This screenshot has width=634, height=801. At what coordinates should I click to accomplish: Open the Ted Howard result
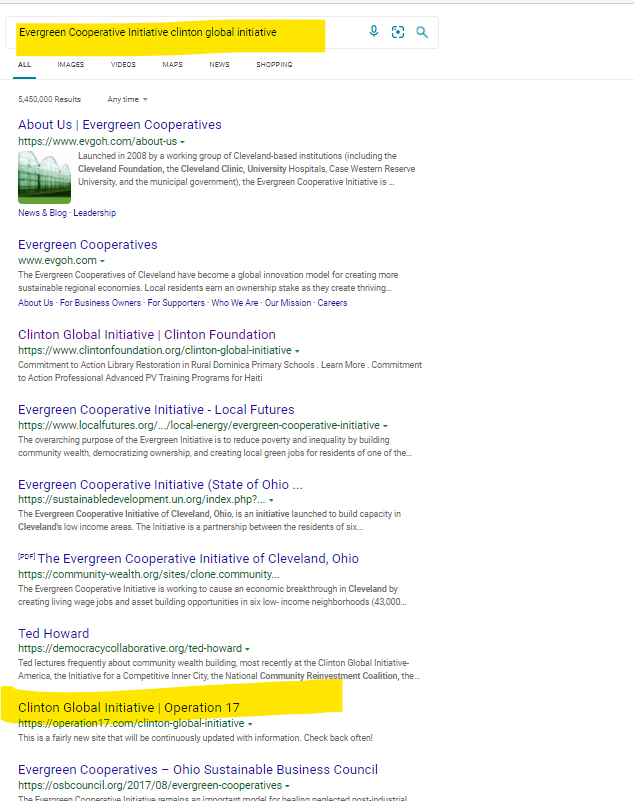point(54,633)
